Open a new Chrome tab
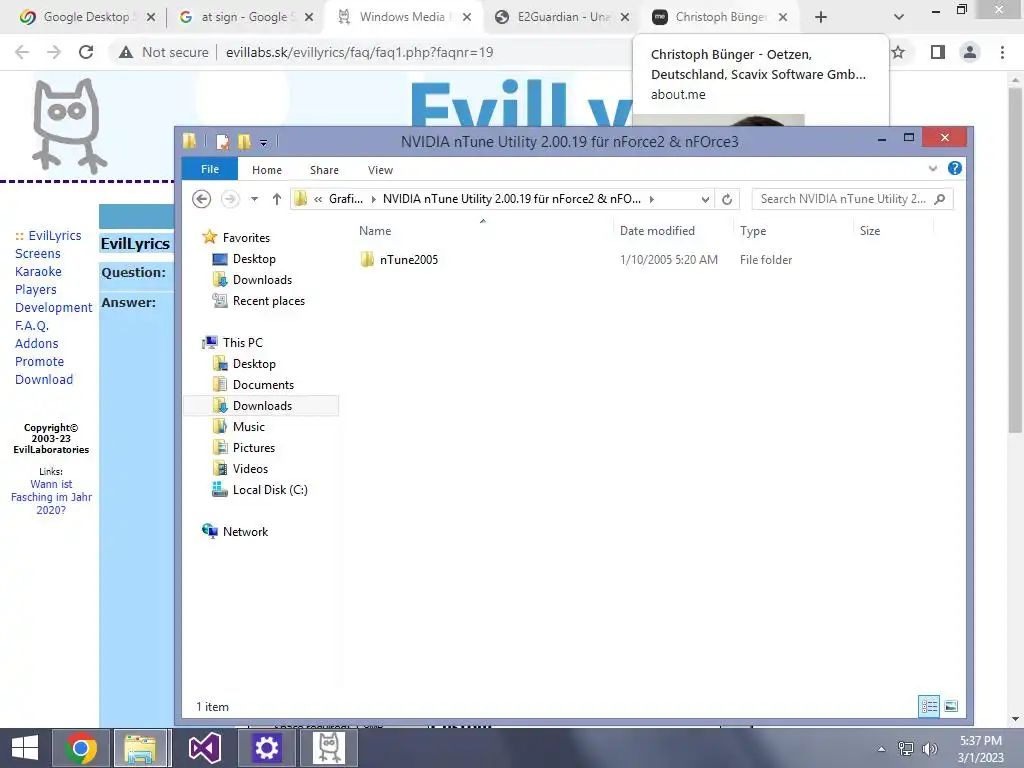This screenshot has width=1024, height=768. click(821, 17)
